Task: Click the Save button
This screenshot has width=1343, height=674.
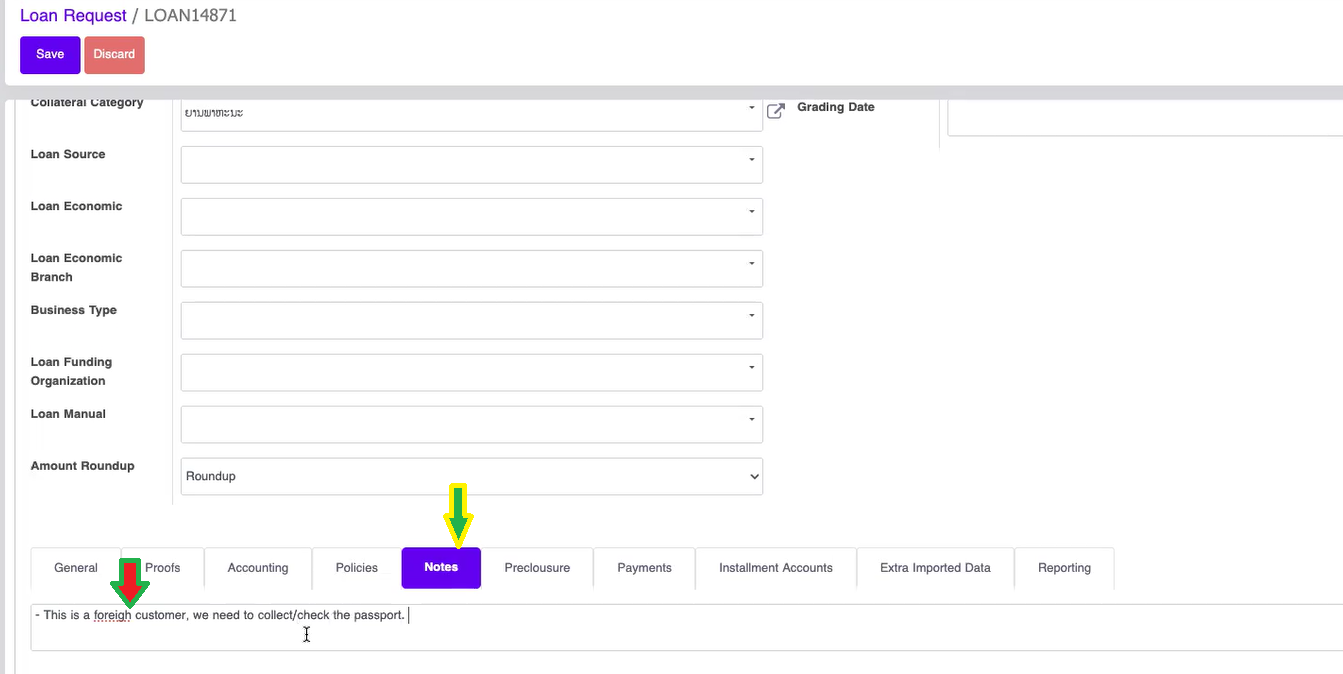Action: tap(50, 55)
